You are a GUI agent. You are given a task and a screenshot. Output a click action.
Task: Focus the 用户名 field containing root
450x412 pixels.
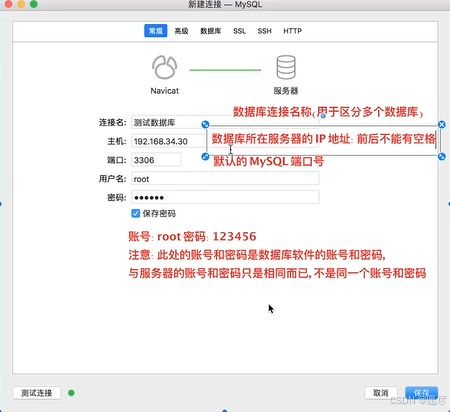click(x=225, y=179)
